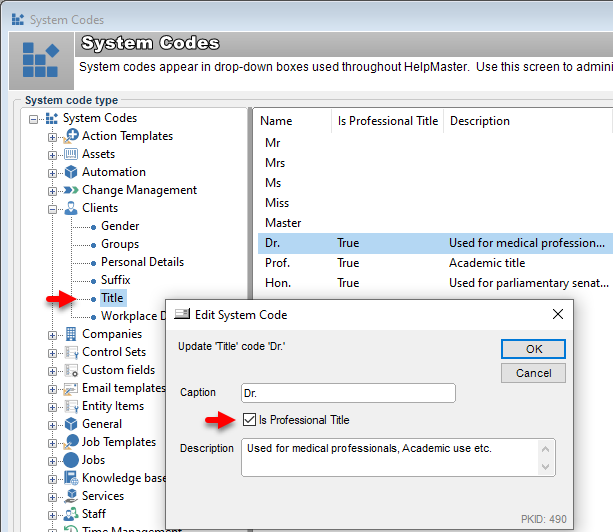Sort by the Description column header
The width and height of the screenshot is (613, 532).
pos(528,121)
